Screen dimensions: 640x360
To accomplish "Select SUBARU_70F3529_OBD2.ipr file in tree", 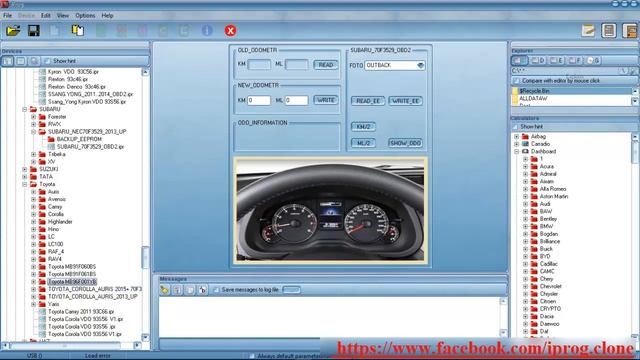I will 90,147.
